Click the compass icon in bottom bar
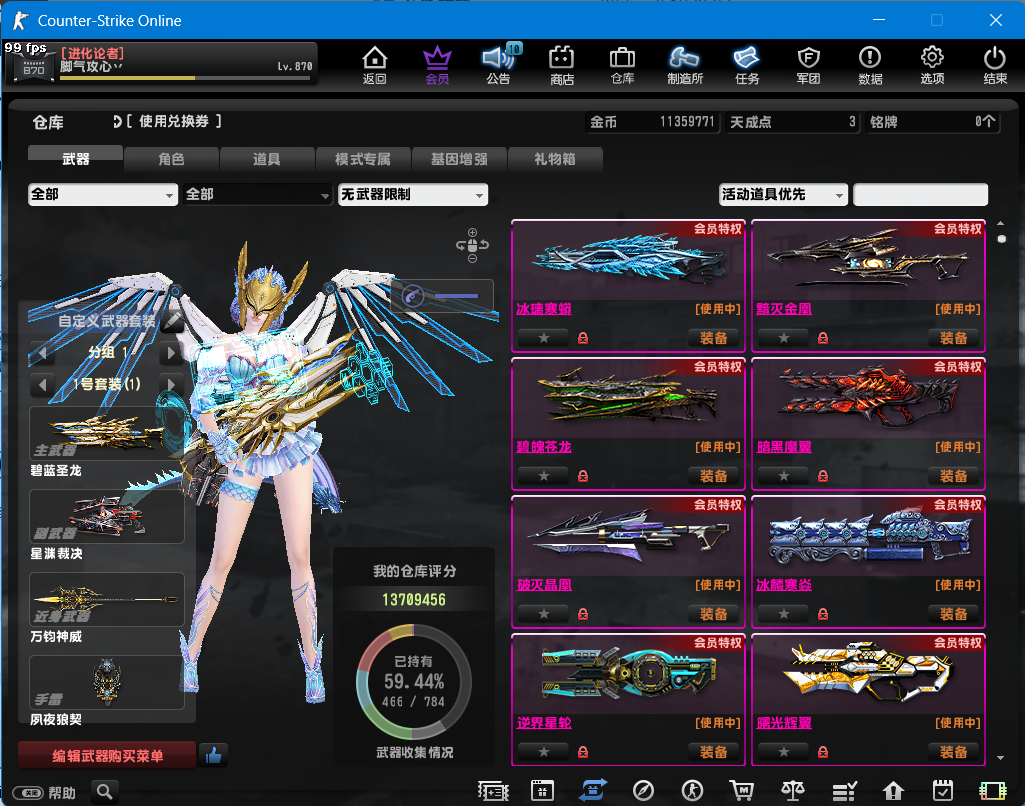The image size is (1025, 806). [643, 791]
